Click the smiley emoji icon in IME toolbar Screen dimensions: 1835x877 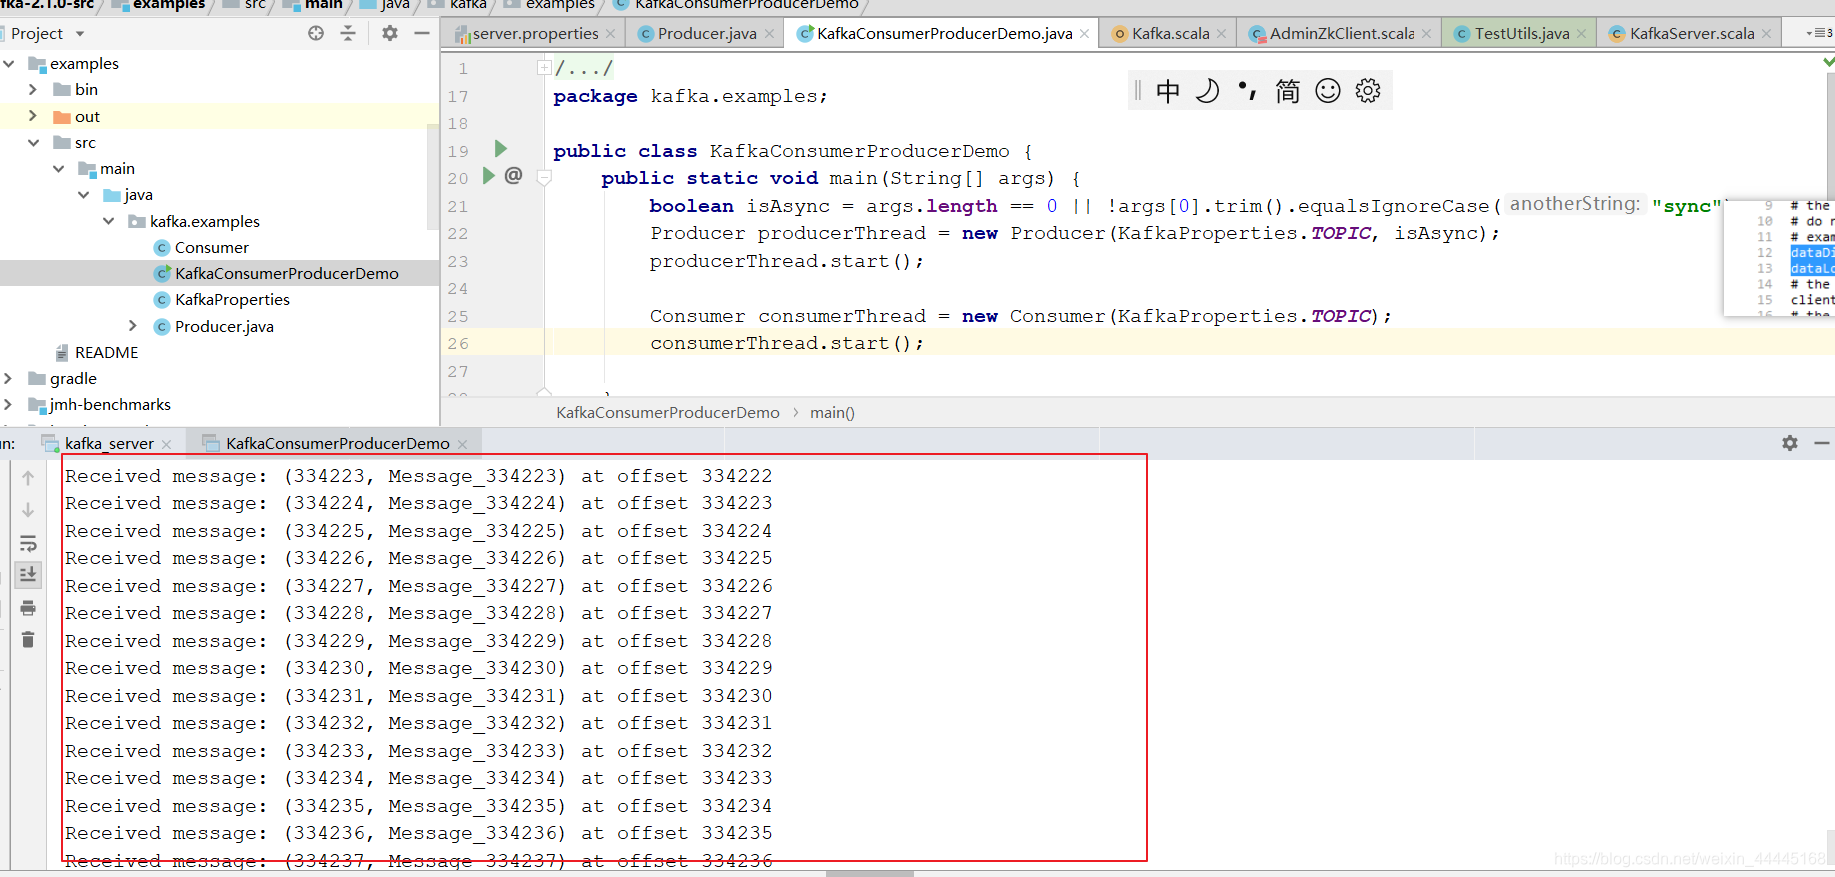pyautogui.click(x=1328, y=91)
